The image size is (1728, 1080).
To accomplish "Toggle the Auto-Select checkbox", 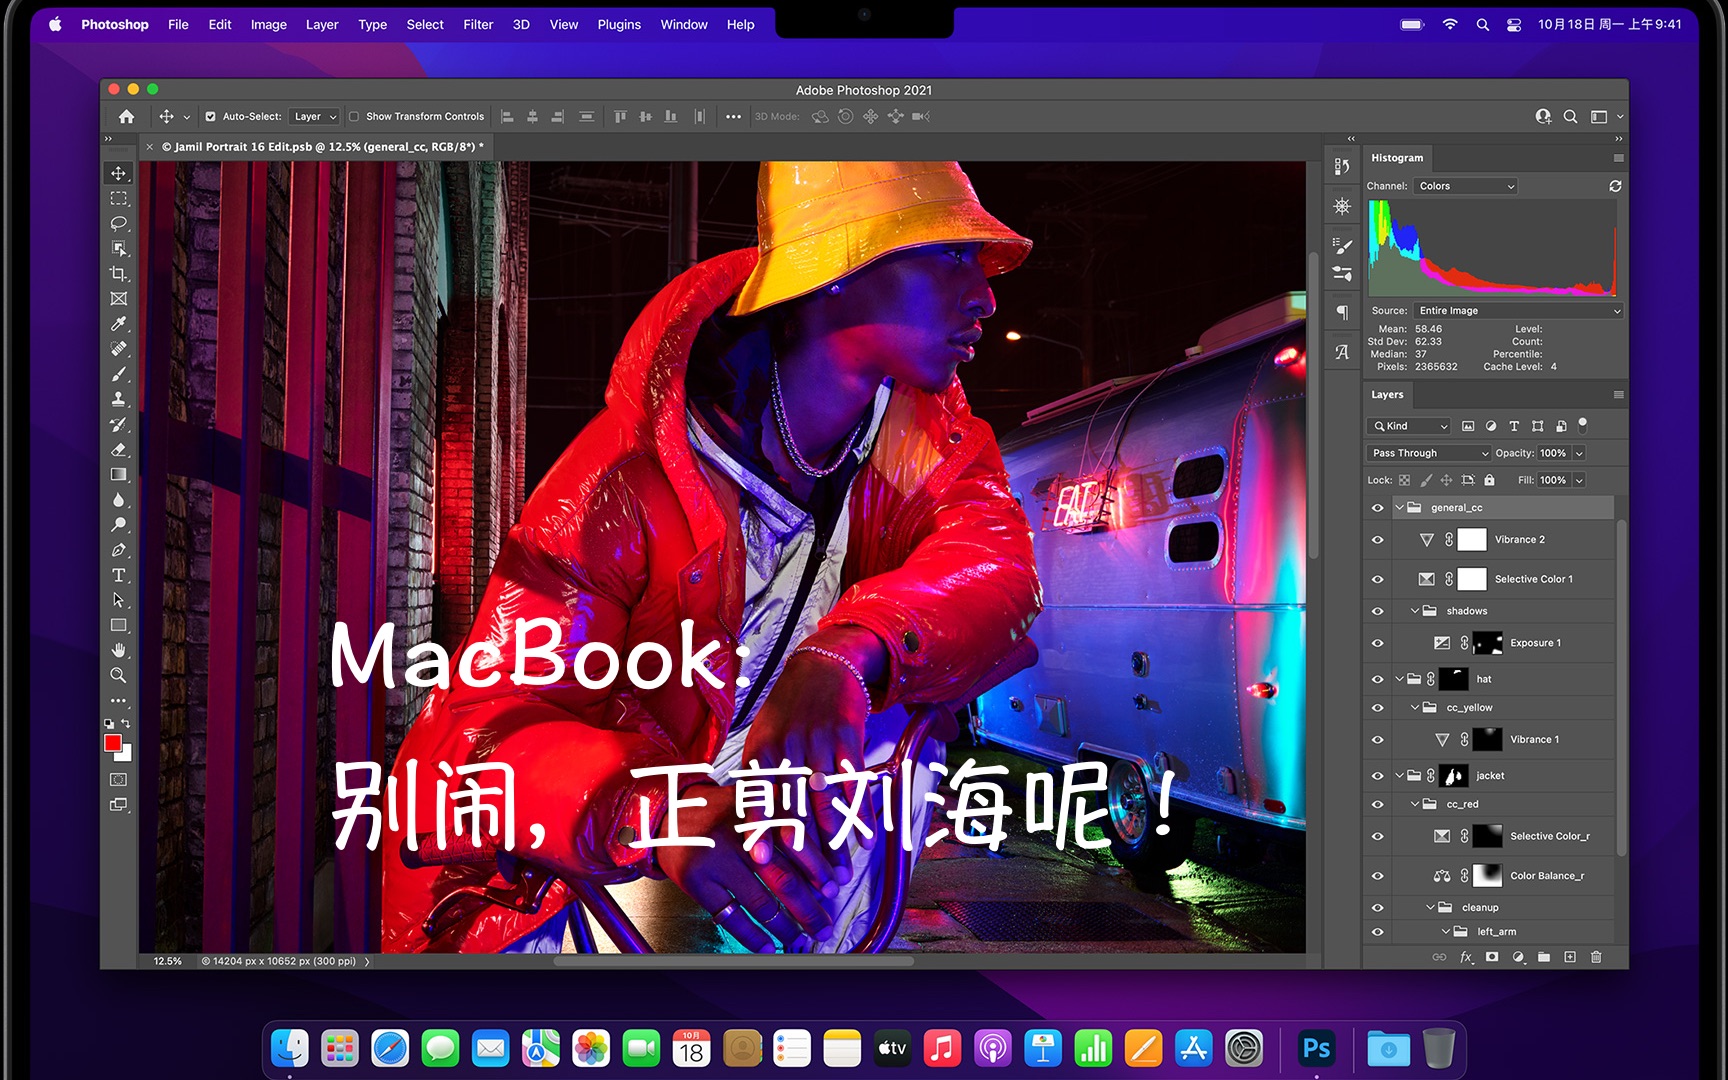I will click(x=210, y=116).
